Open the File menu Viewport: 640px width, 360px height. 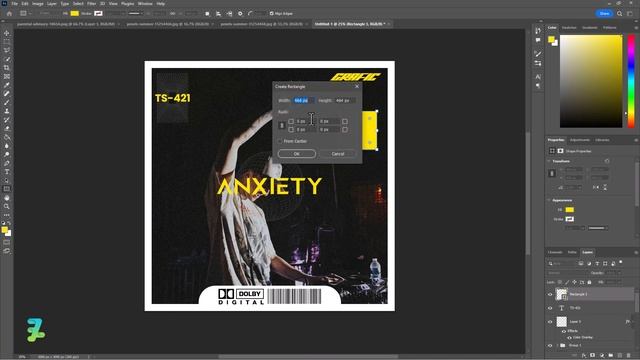click(15, 4)
